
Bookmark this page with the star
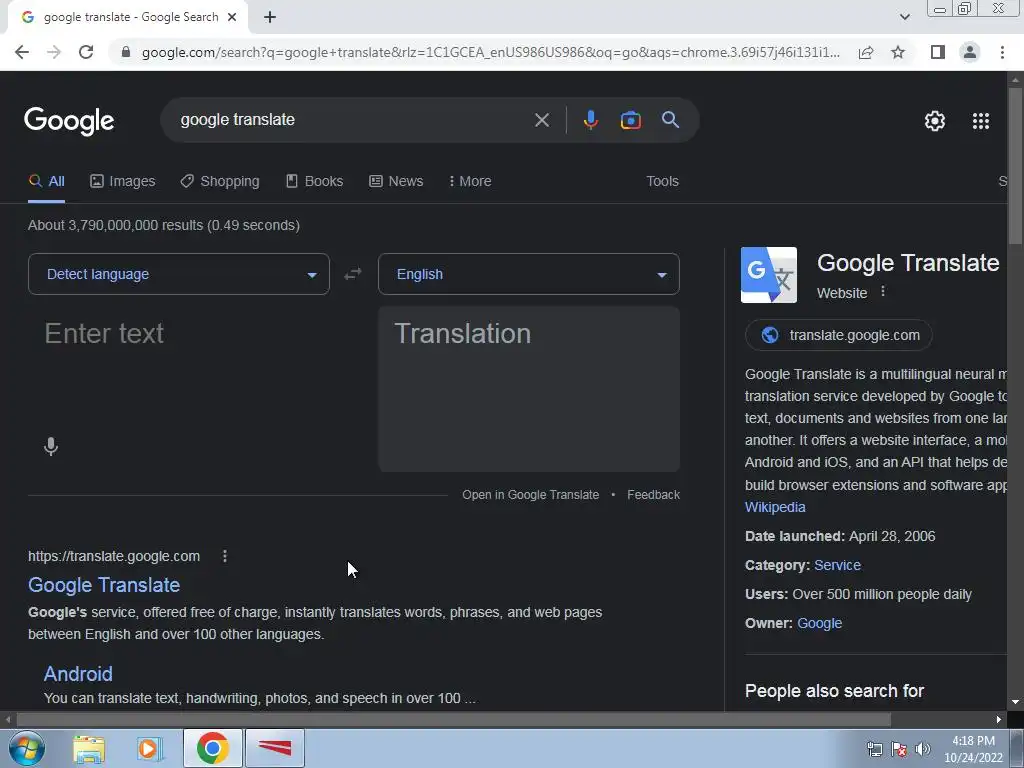tap(898, 52)
